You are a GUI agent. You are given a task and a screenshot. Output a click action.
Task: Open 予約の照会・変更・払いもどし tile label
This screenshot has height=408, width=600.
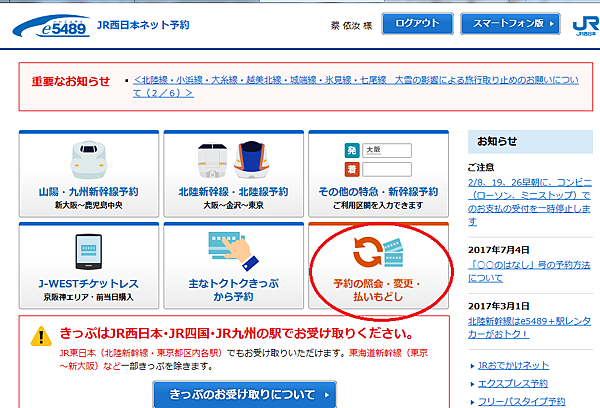pos(377,290)
